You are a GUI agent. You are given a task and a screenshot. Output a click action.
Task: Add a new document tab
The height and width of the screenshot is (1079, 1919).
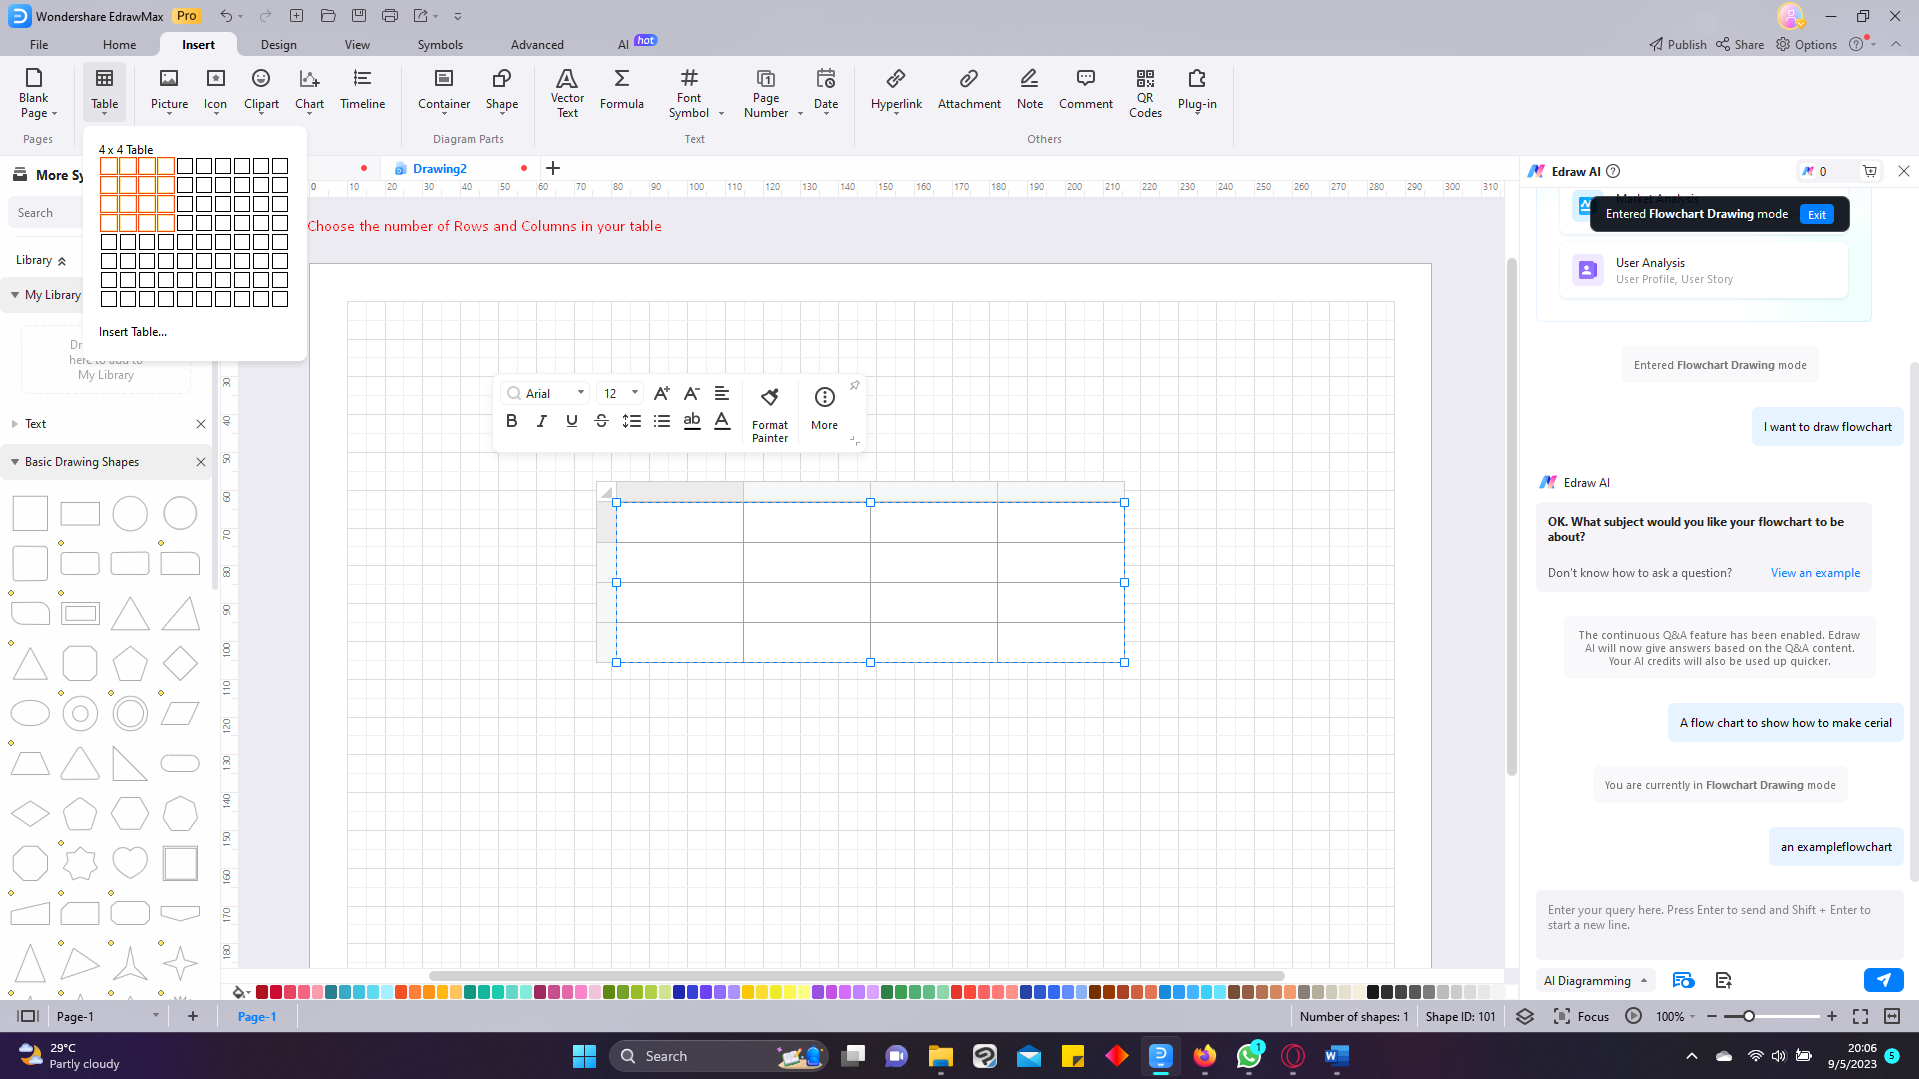[x=553, y=168]
